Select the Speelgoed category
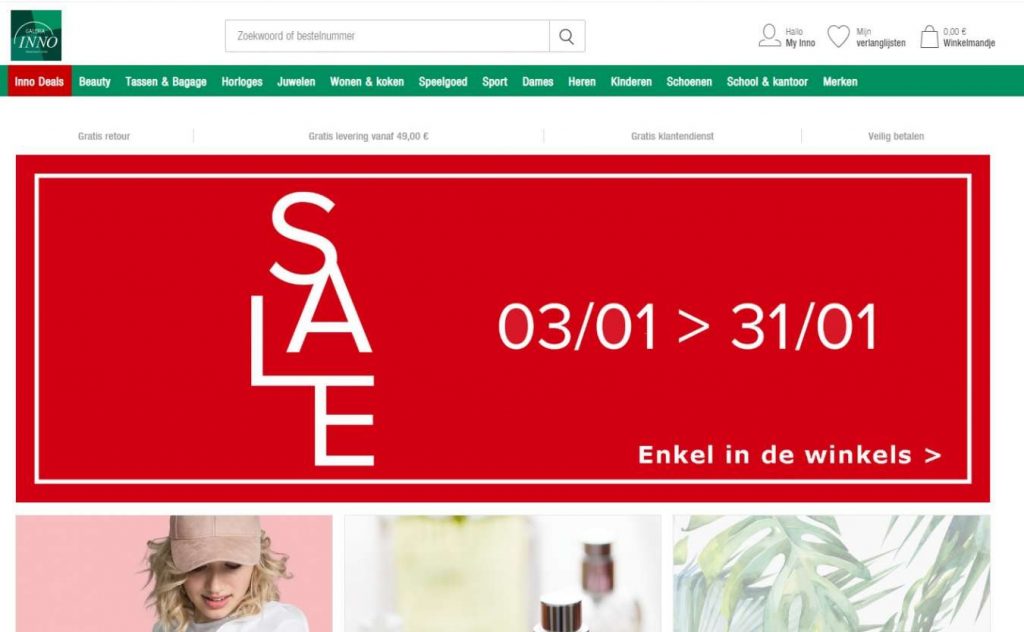 click(443, 82)
